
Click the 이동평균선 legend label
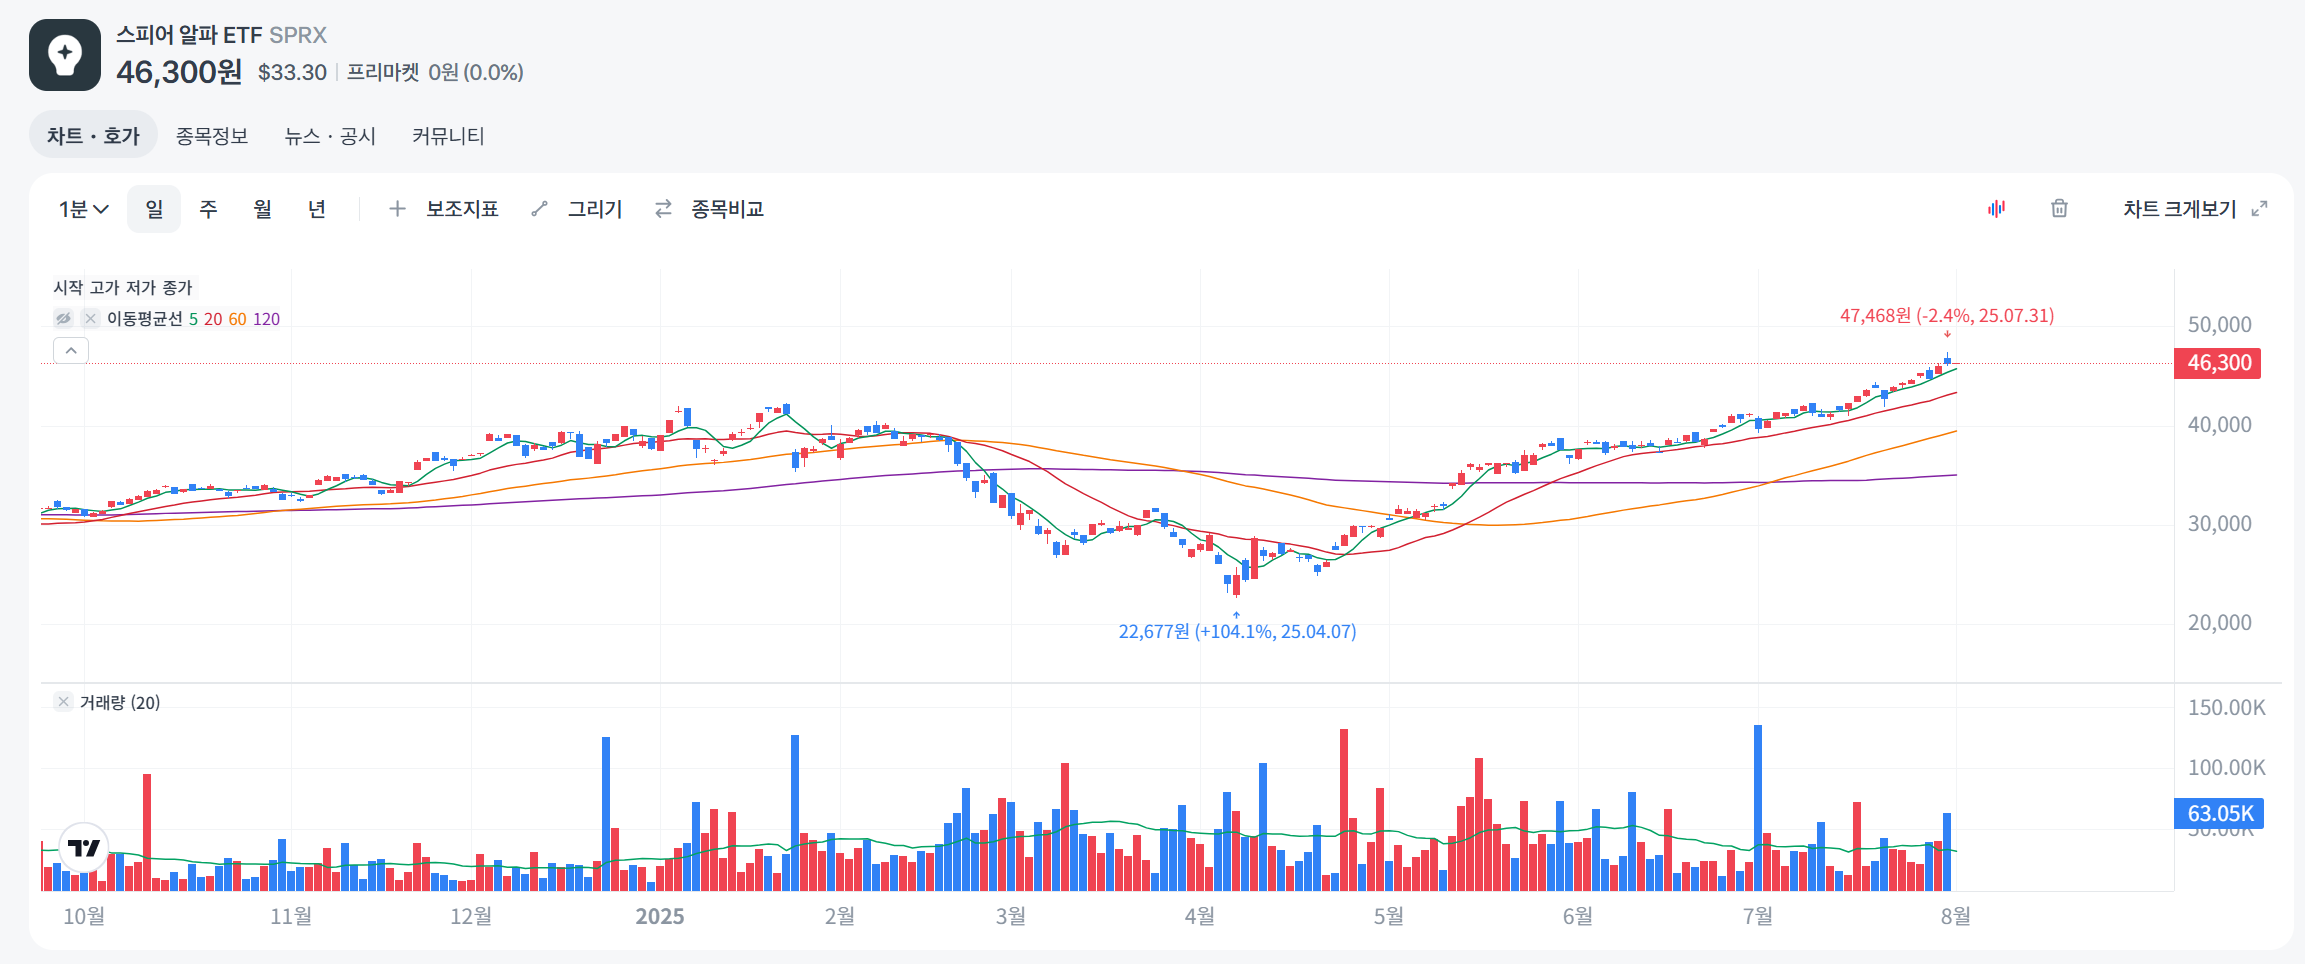145,319
